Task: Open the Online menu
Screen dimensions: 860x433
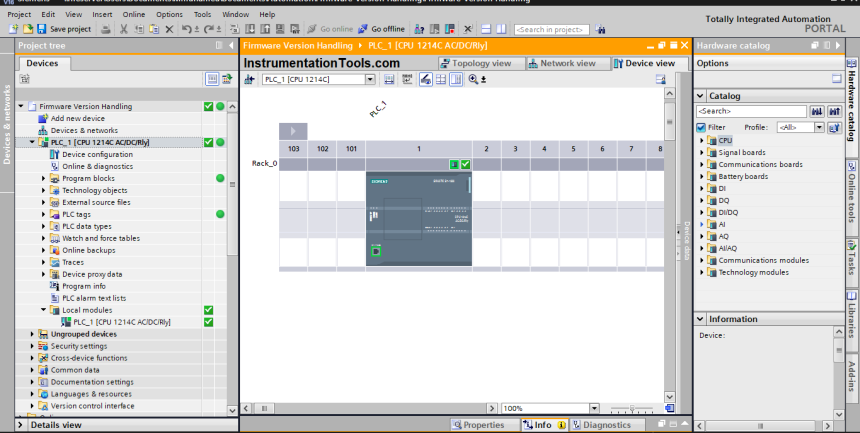Action: coord(133,15)
